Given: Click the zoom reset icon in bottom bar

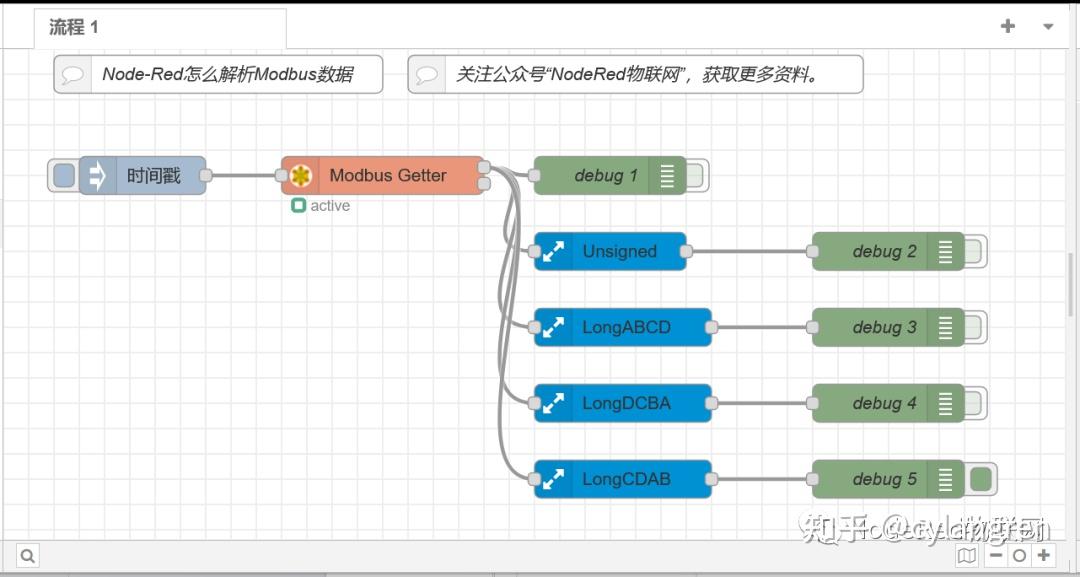Looking at the screenshot, I should click(1018, 555).
